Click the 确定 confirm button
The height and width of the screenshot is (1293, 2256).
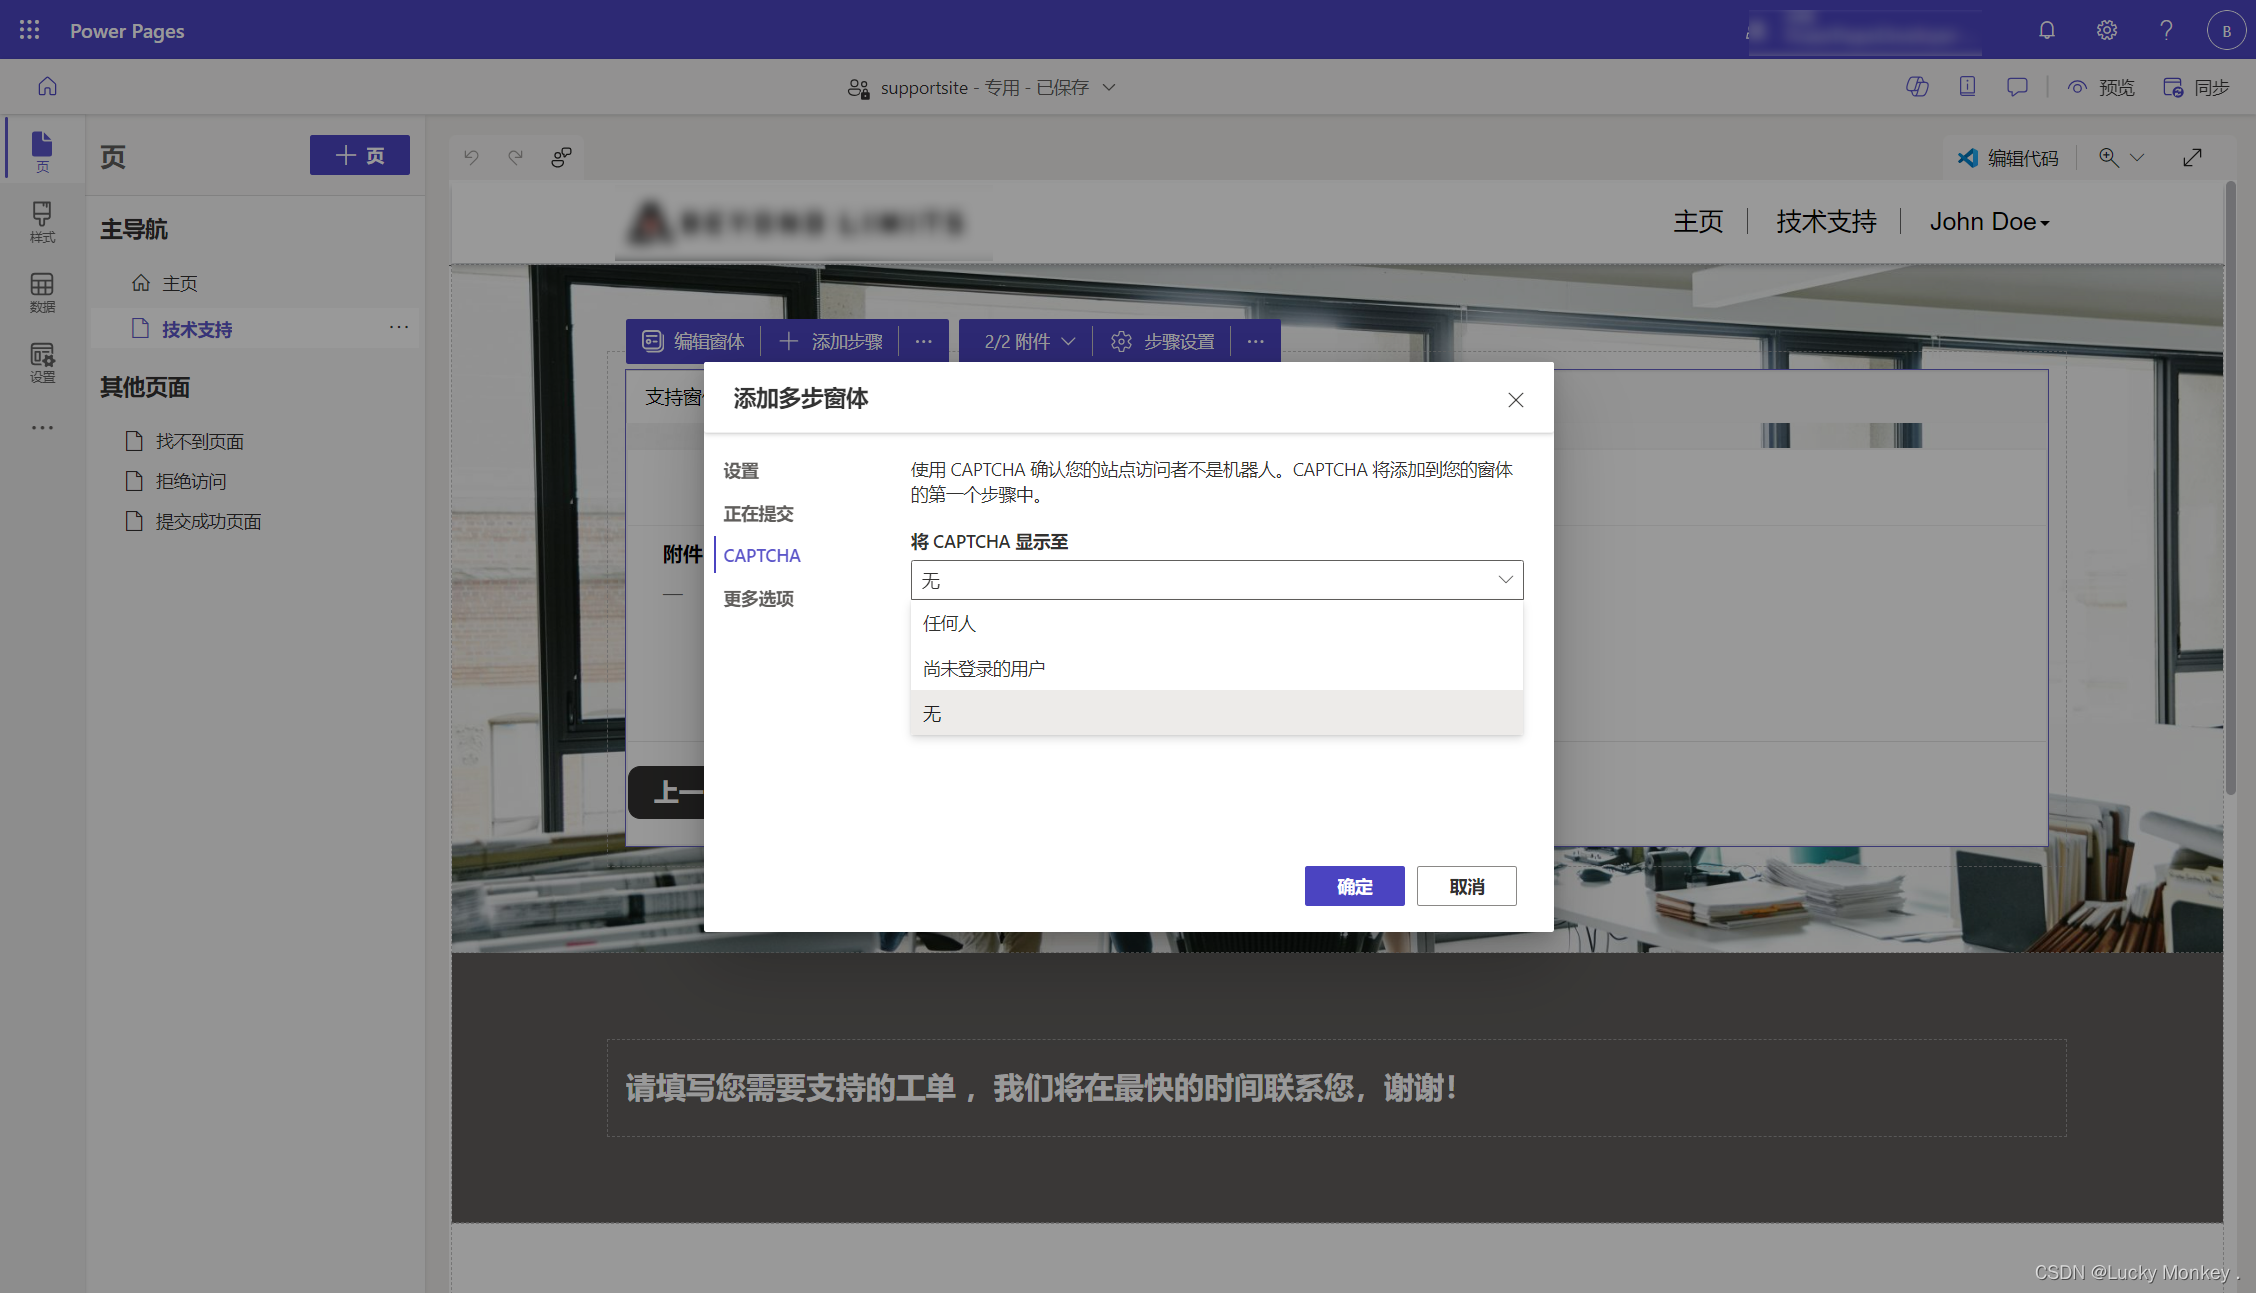click(1354, 886)
